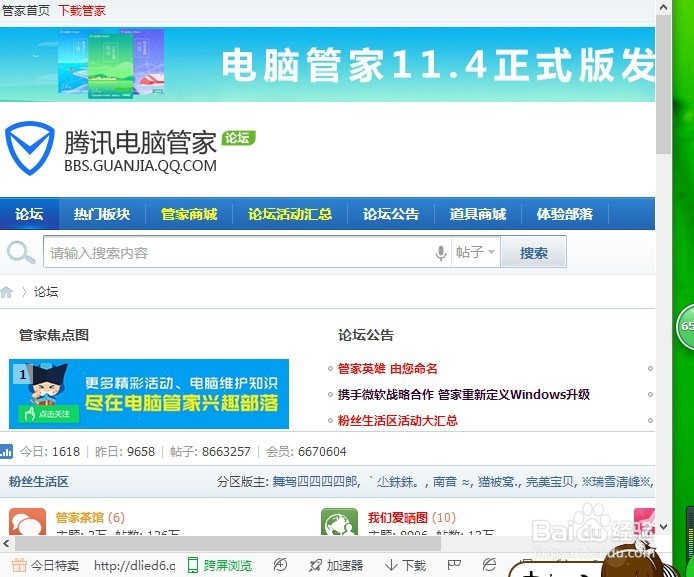Click the IE browser mode icon

489,565
